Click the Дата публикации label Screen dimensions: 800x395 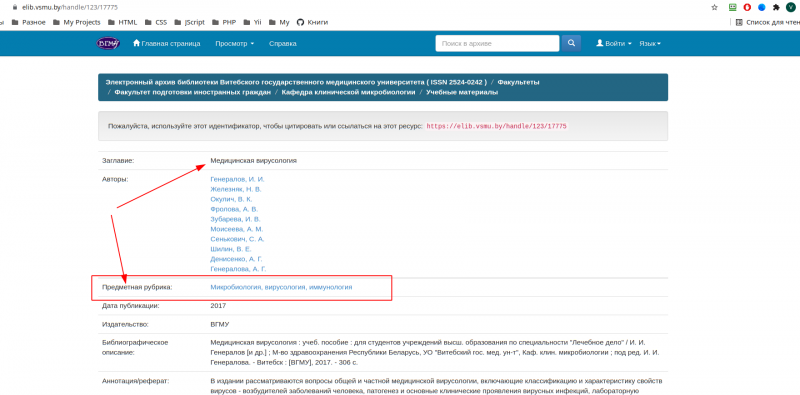coord(131,306)
